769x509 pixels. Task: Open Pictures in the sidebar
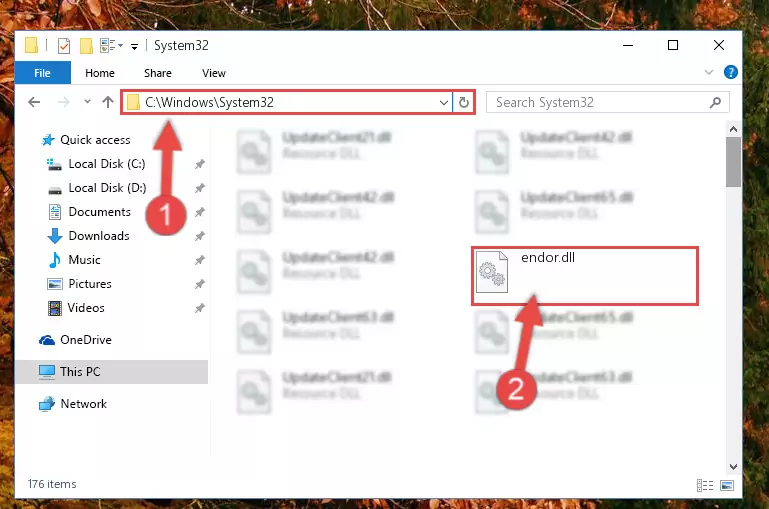[79, 284]
